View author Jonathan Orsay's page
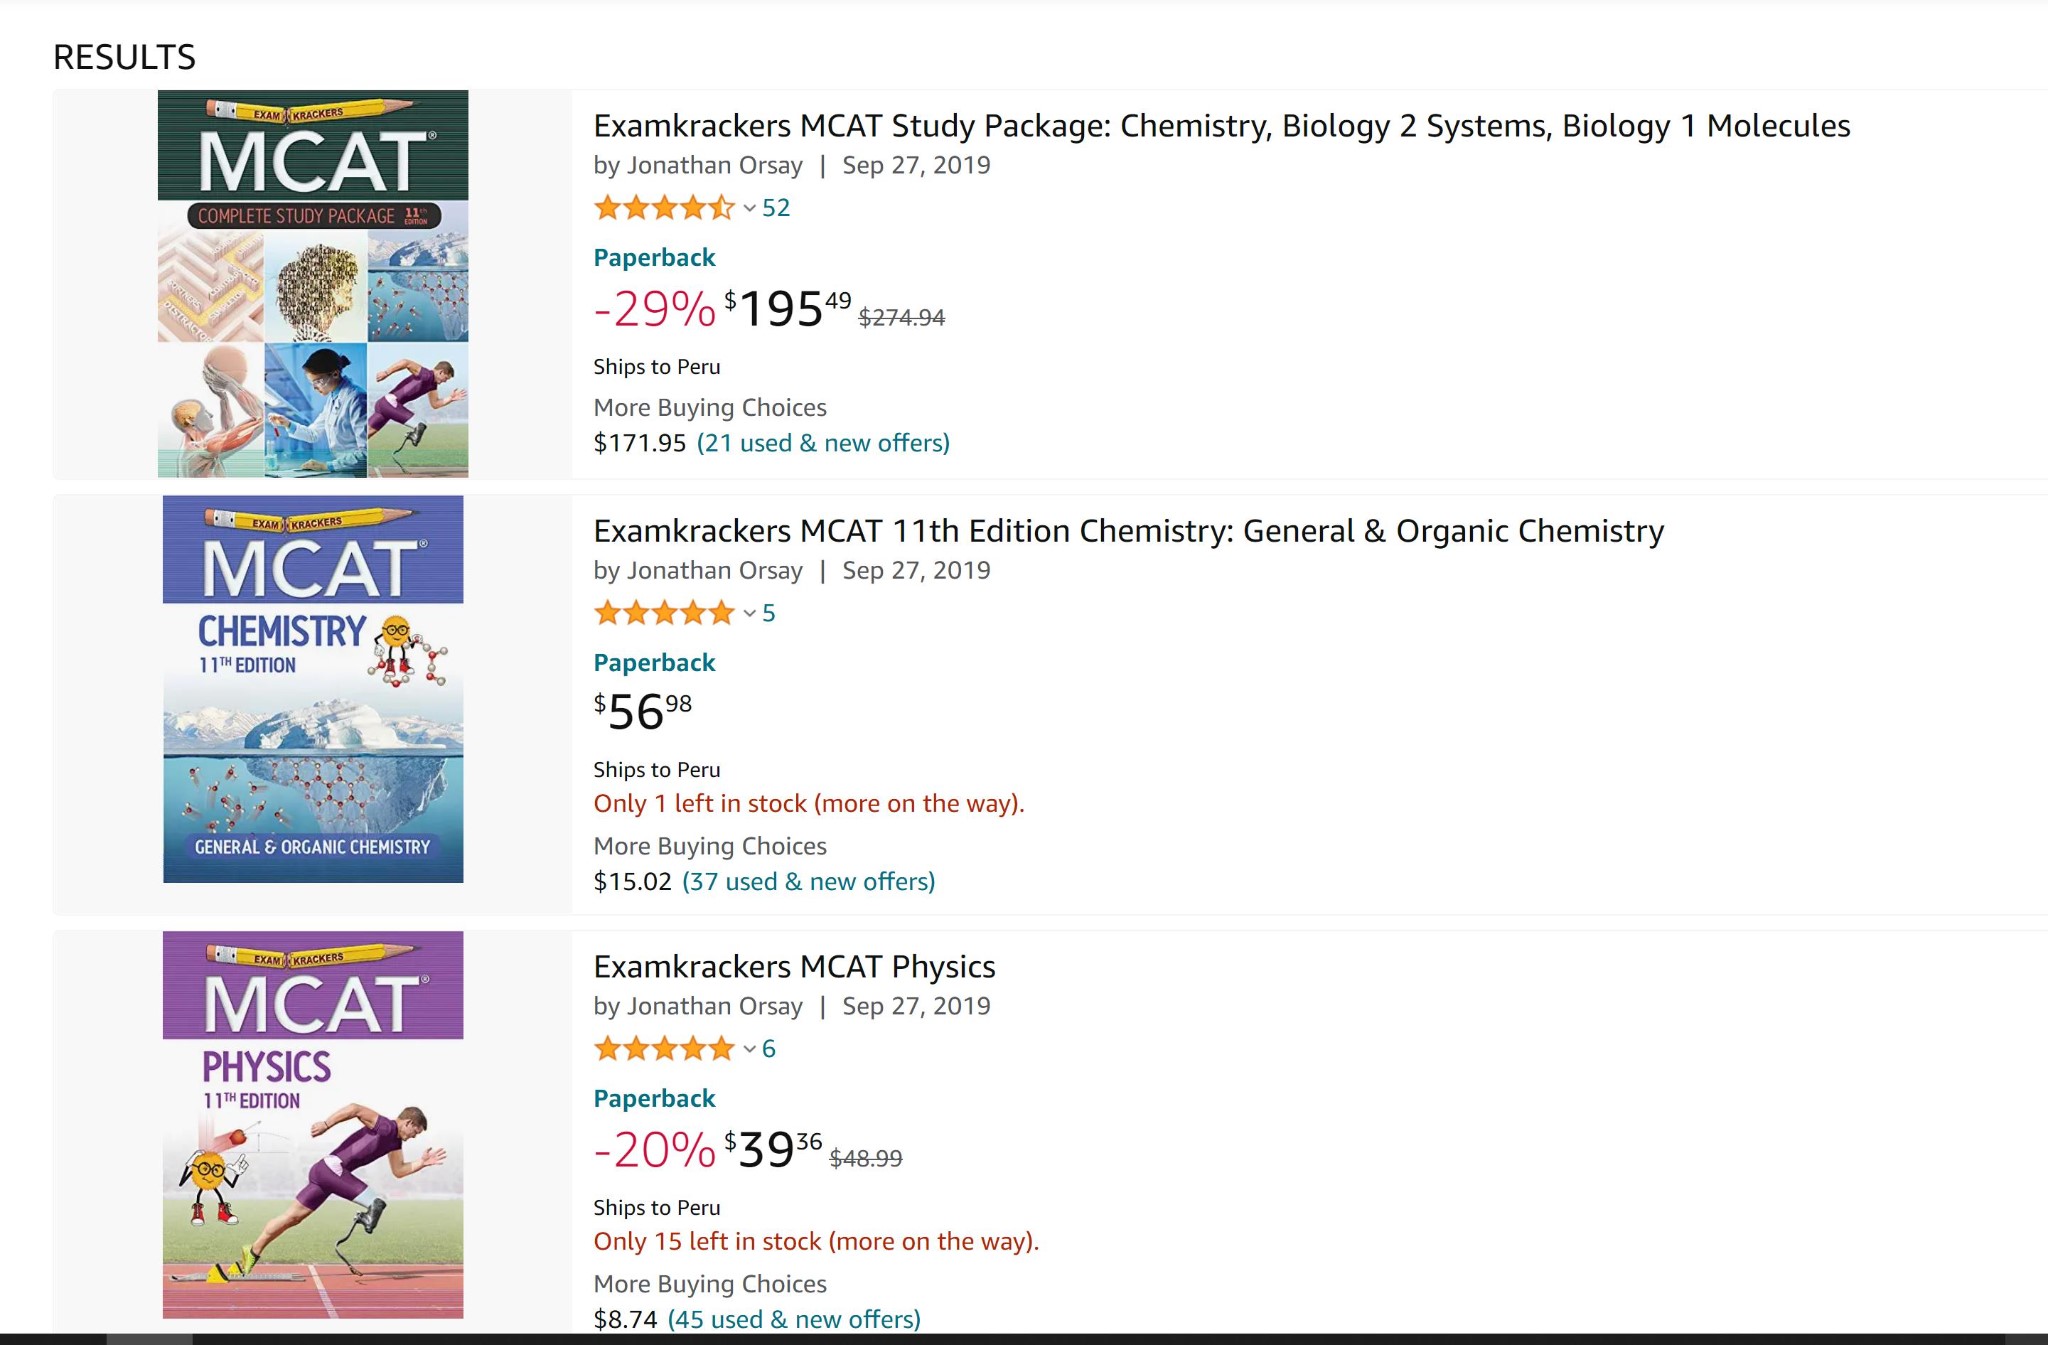This screenshot has height=1345, width=2048. point(712,164)
